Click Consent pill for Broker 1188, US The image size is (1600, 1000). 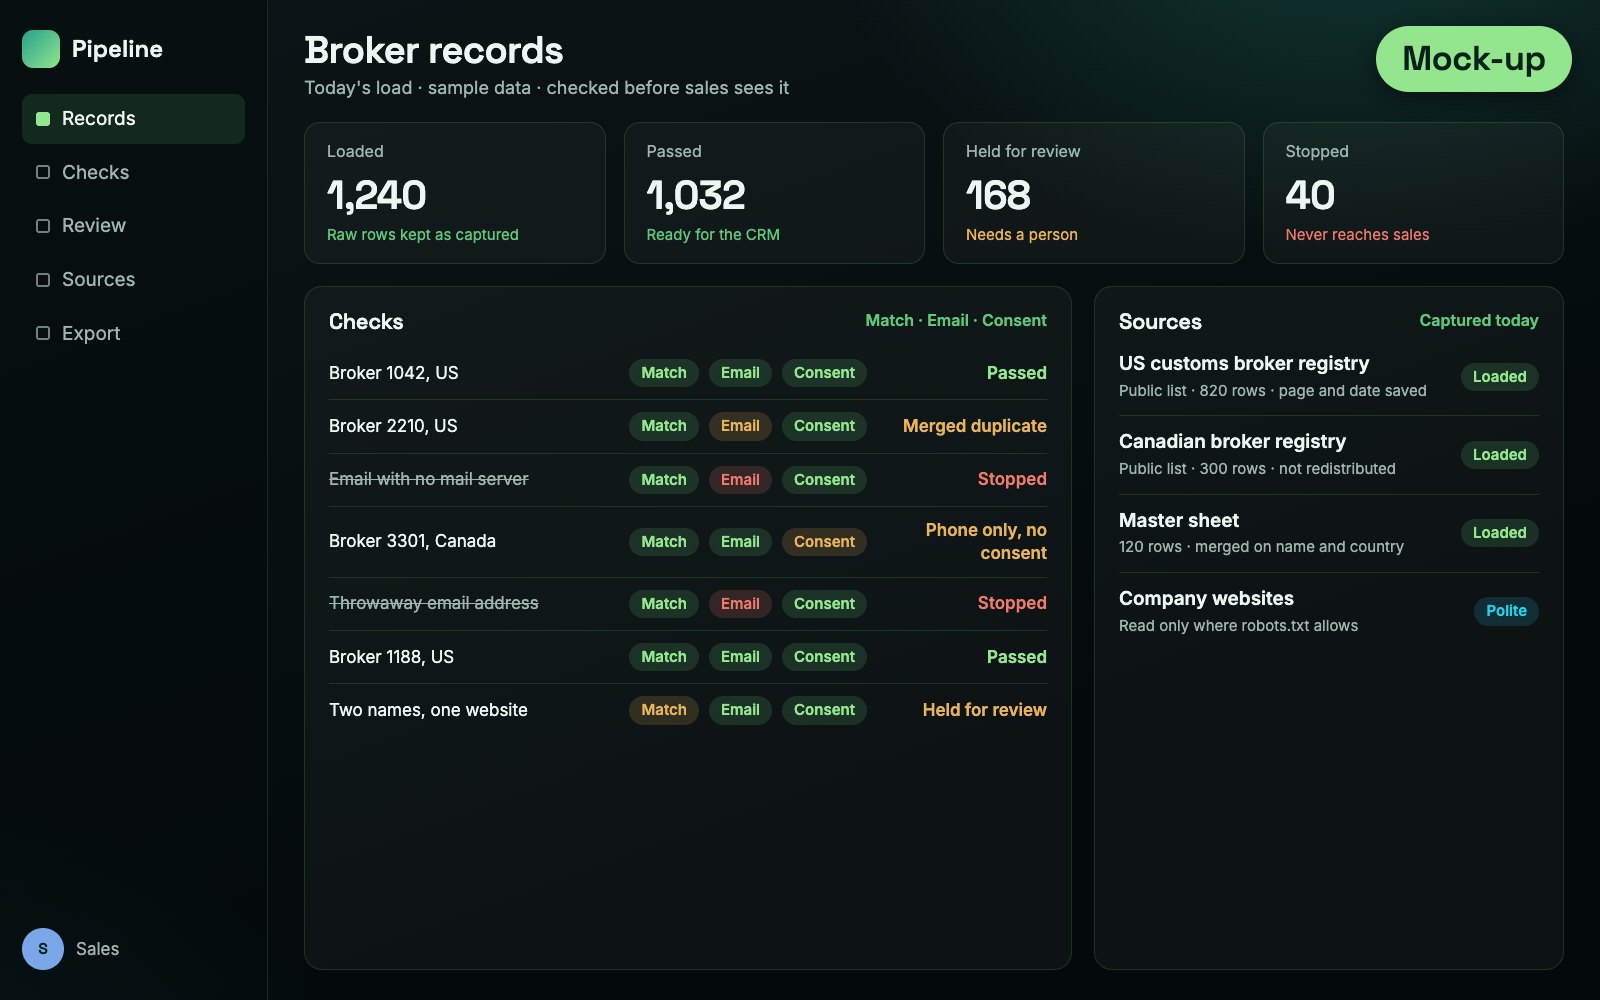[824, 657]
